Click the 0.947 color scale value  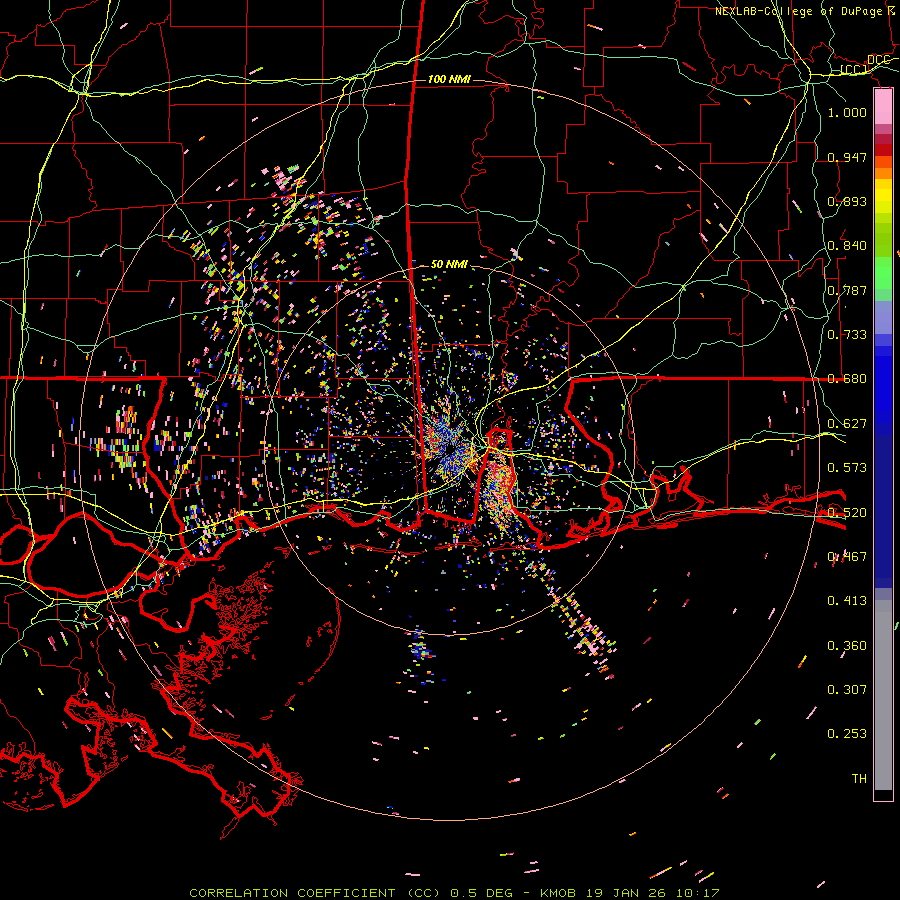847,157
